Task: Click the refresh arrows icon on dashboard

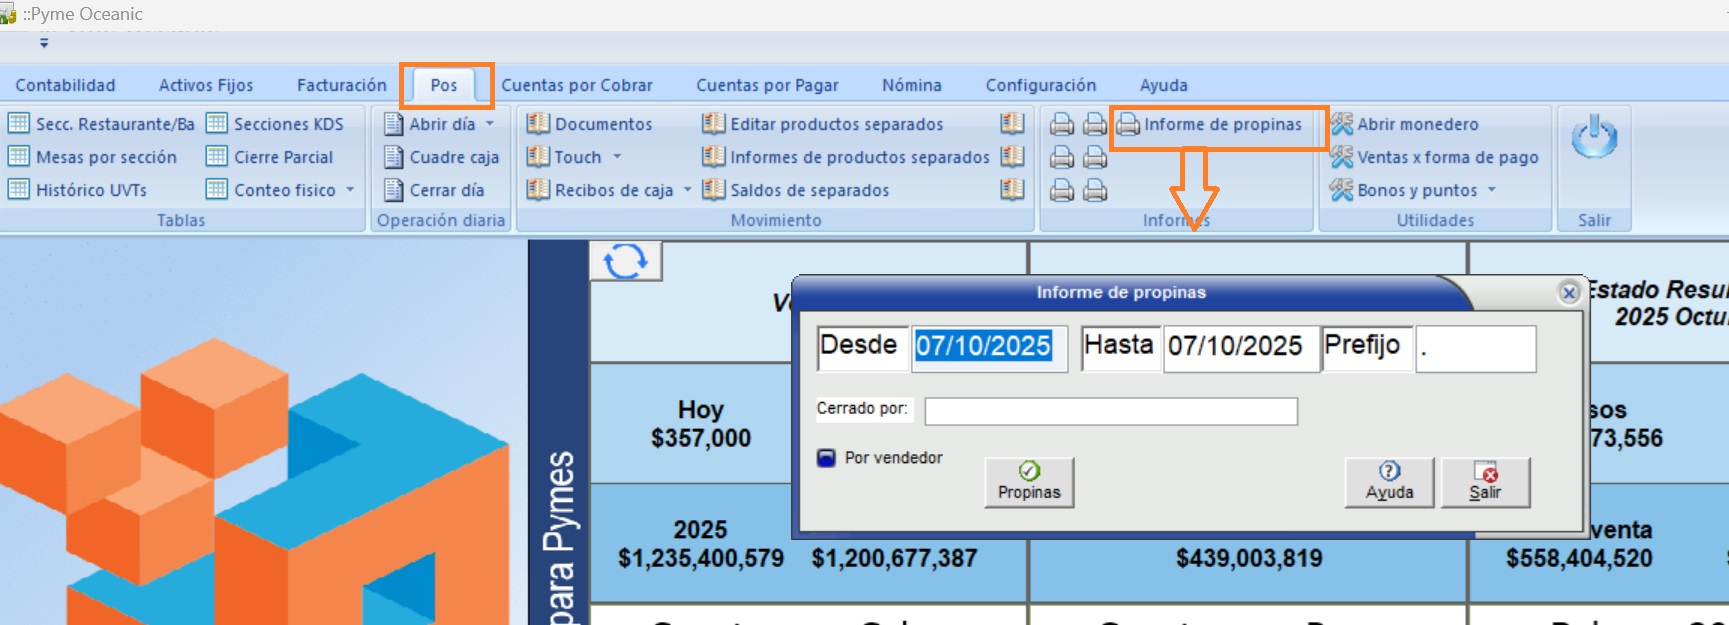Action: 626,261
